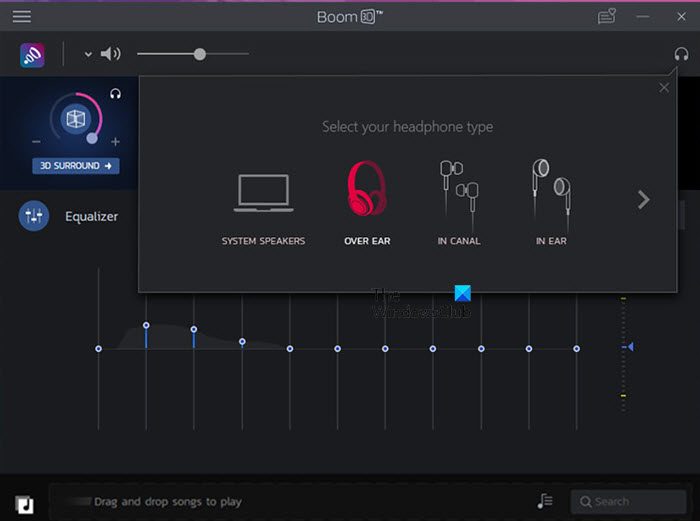
Task: Click first equalizer band handle
Action: point(98,349)
